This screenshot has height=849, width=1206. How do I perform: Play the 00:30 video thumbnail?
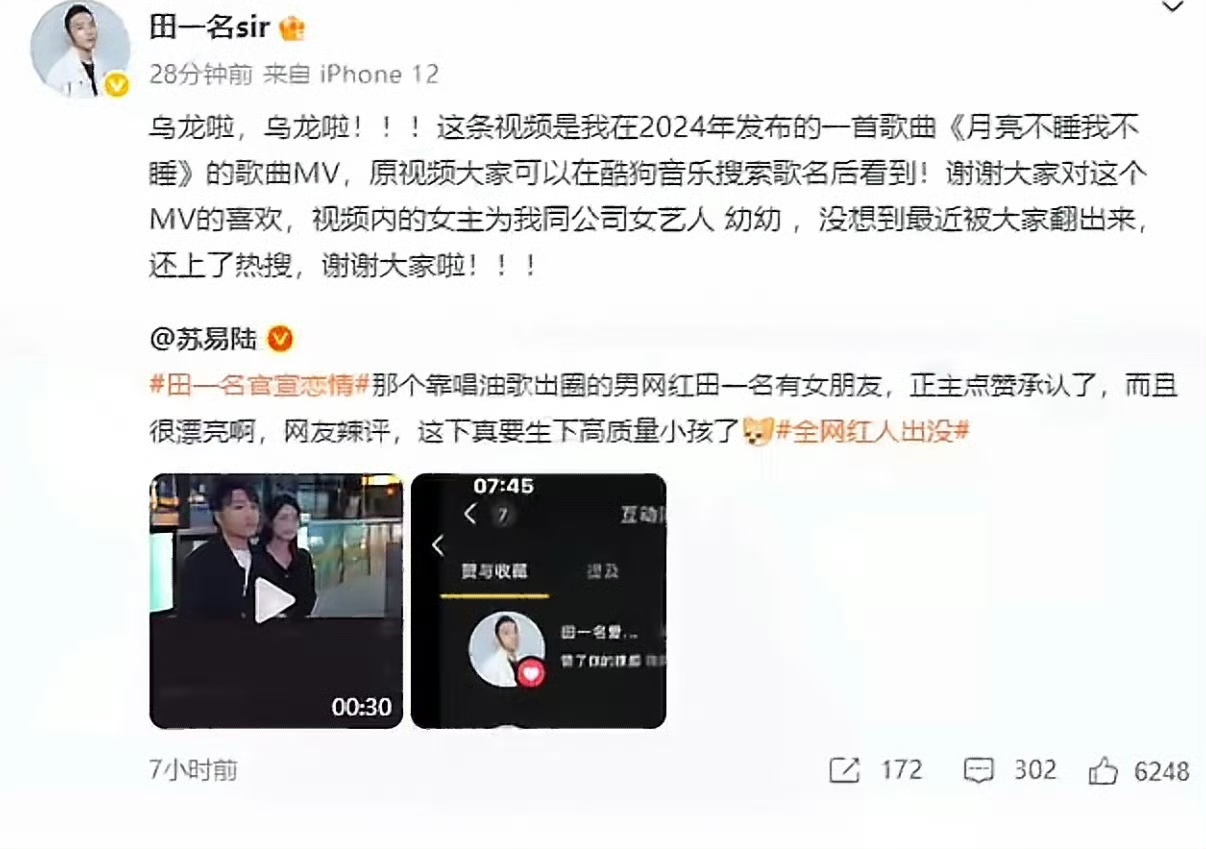click(276, 601)
